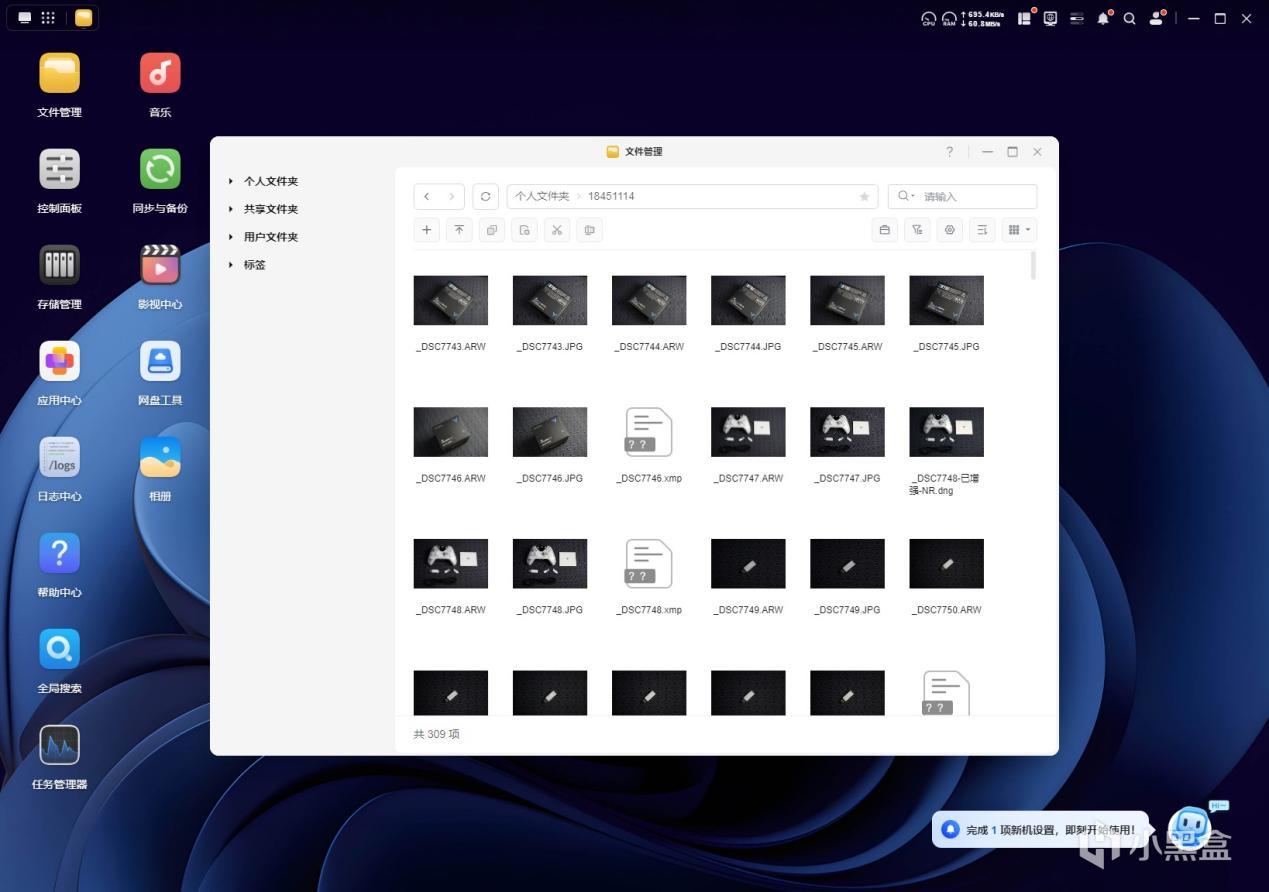Open the filter funnel toolbar button
This screenshot has height=892, width=1269.
pyautogui.click(x=917, y=230)
